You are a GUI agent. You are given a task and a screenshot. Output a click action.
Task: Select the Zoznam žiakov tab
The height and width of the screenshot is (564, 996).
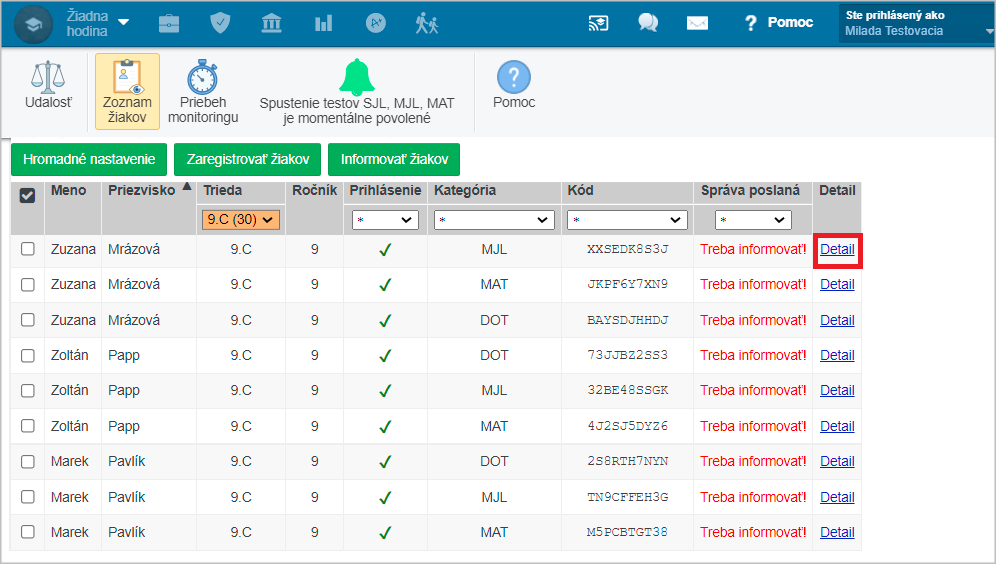tap(127, 91)
